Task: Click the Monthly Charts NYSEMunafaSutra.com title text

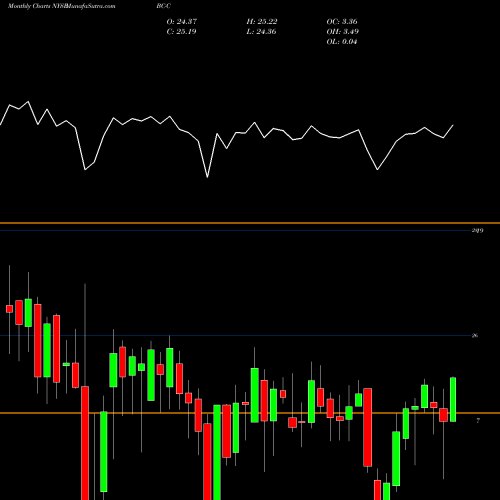Action: pos(61,6)
